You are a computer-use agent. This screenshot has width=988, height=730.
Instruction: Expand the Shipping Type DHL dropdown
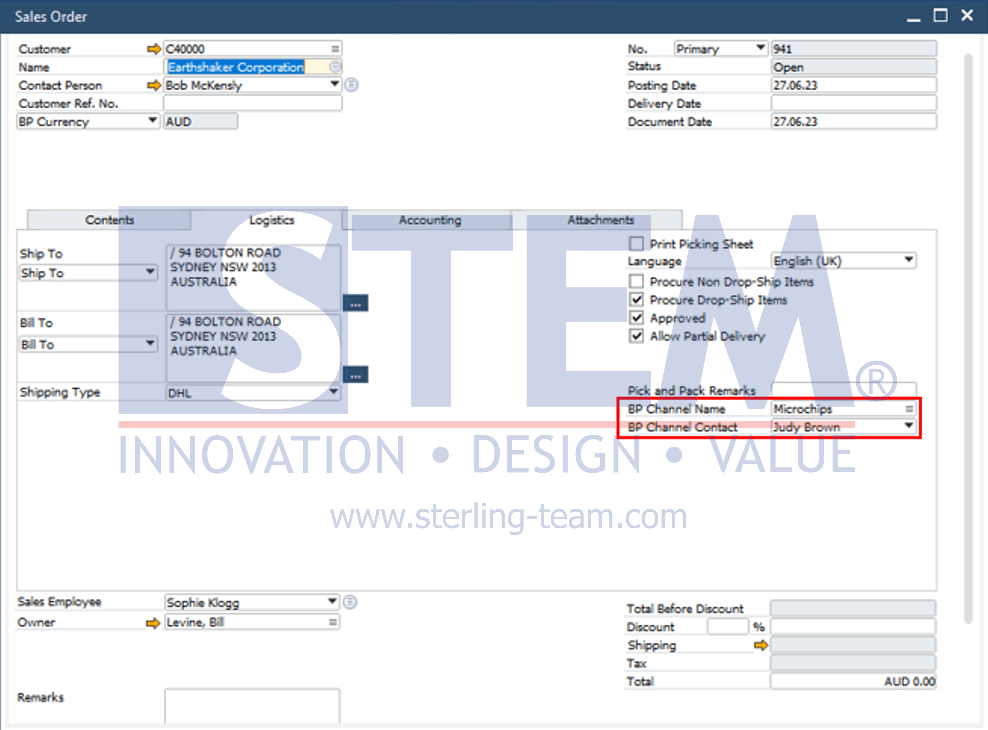[333, 392]
